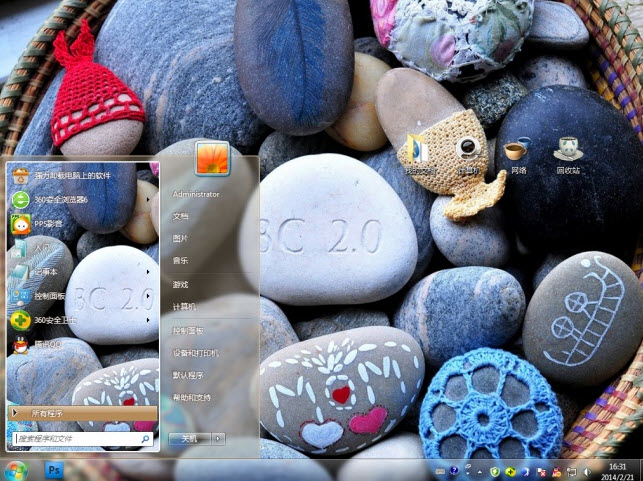Open PPS影音 from the Start menu
This screenshot has width=643, height=481.
tap(82, 224)
